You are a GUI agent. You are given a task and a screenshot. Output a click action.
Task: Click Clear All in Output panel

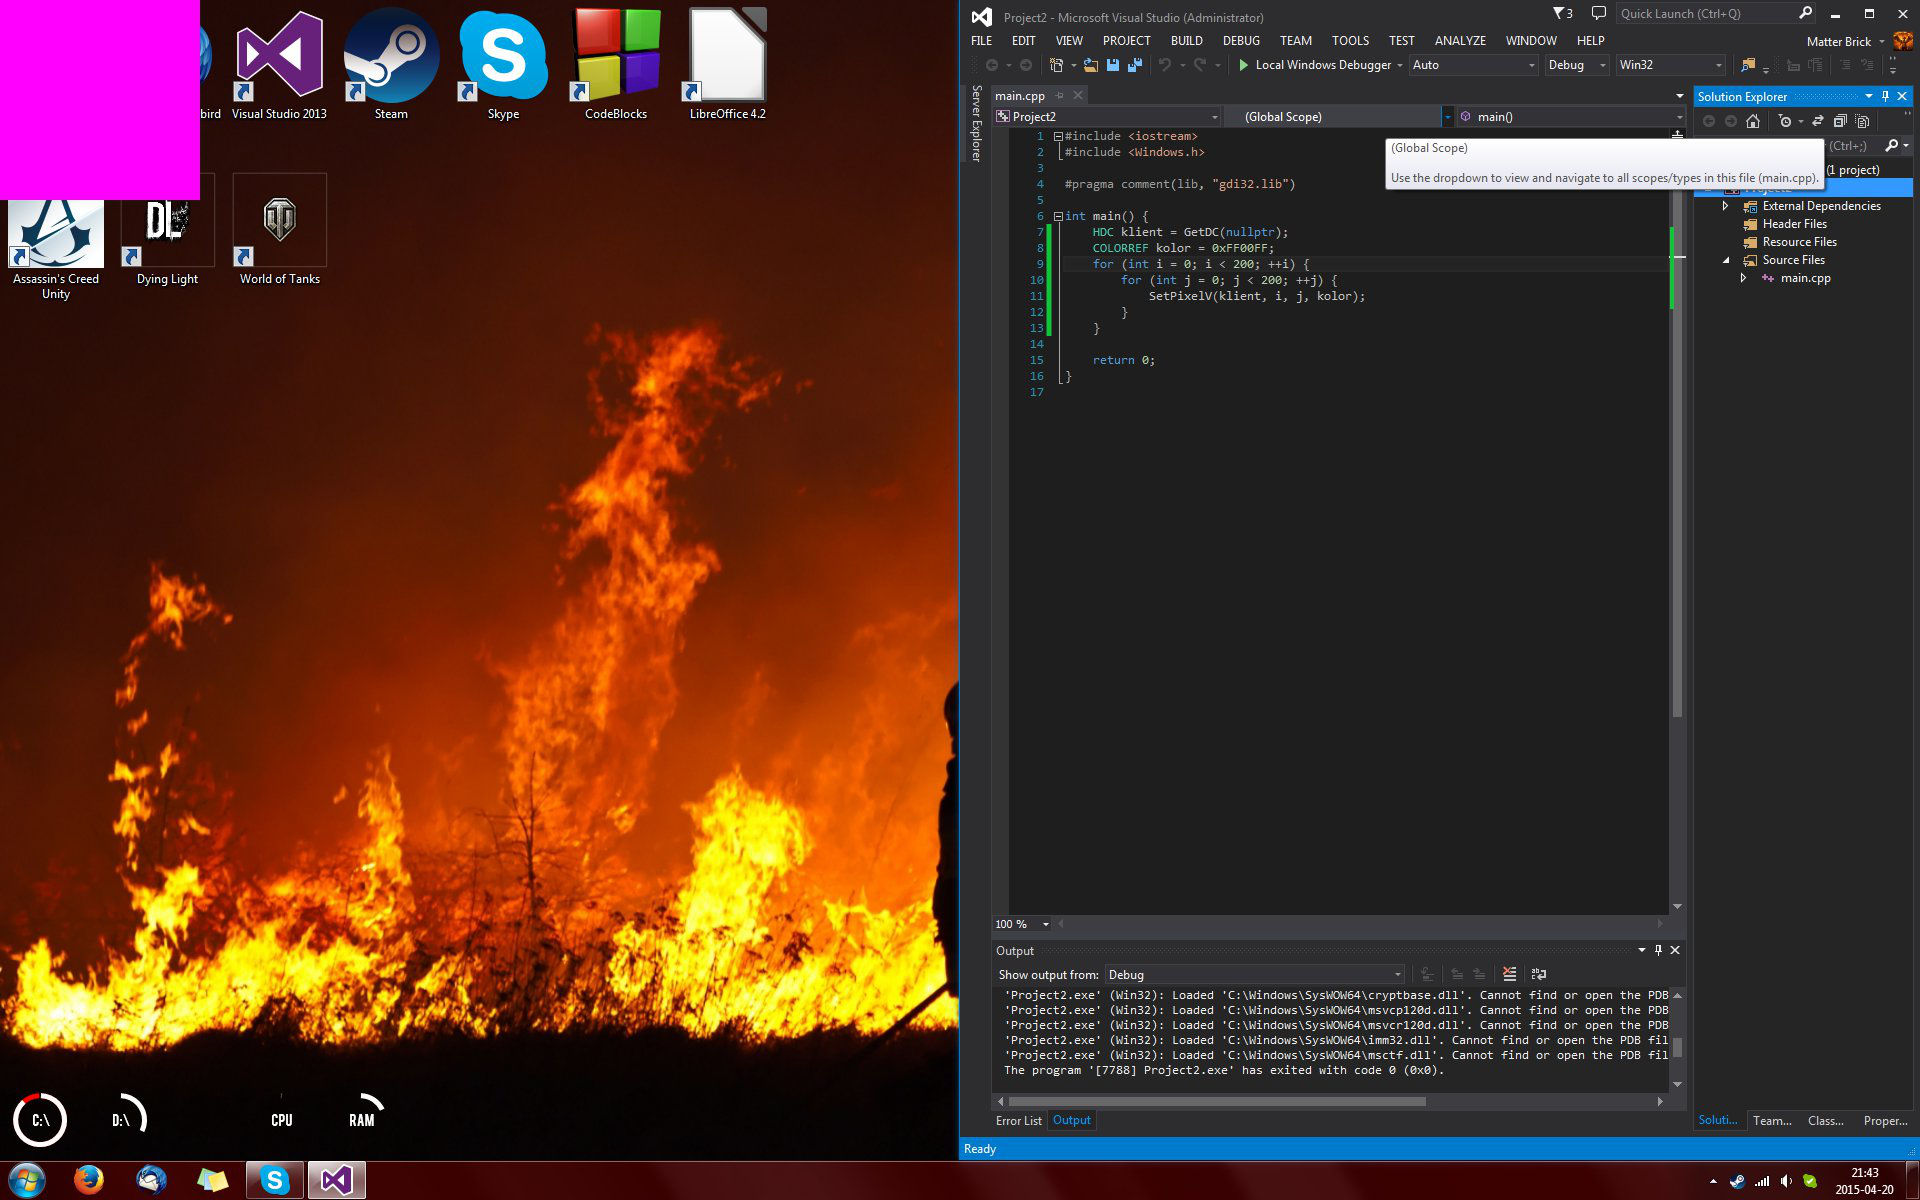(1509, 974)
